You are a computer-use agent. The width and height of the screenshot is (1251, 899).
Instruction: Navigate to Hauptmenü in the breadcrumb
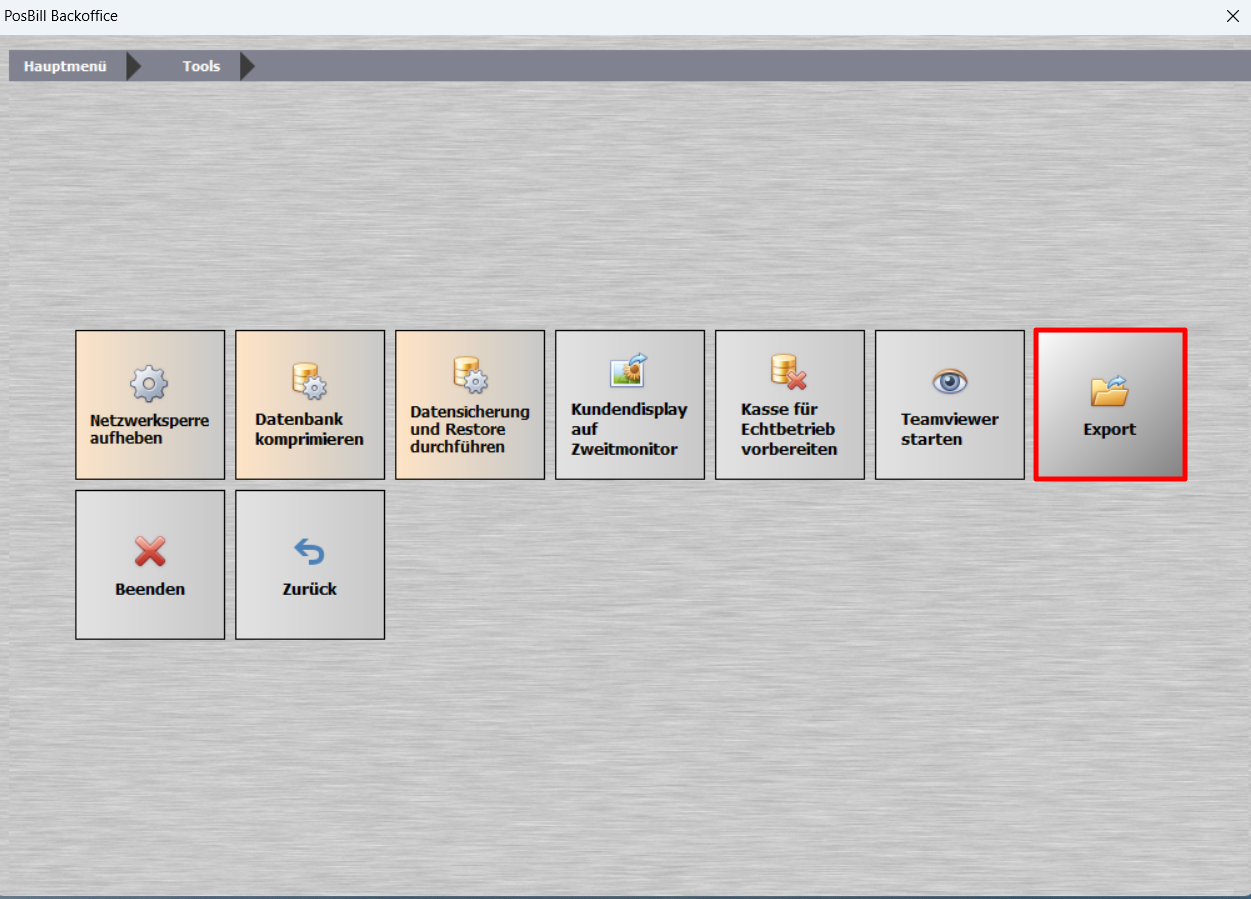tap(66, 67)
